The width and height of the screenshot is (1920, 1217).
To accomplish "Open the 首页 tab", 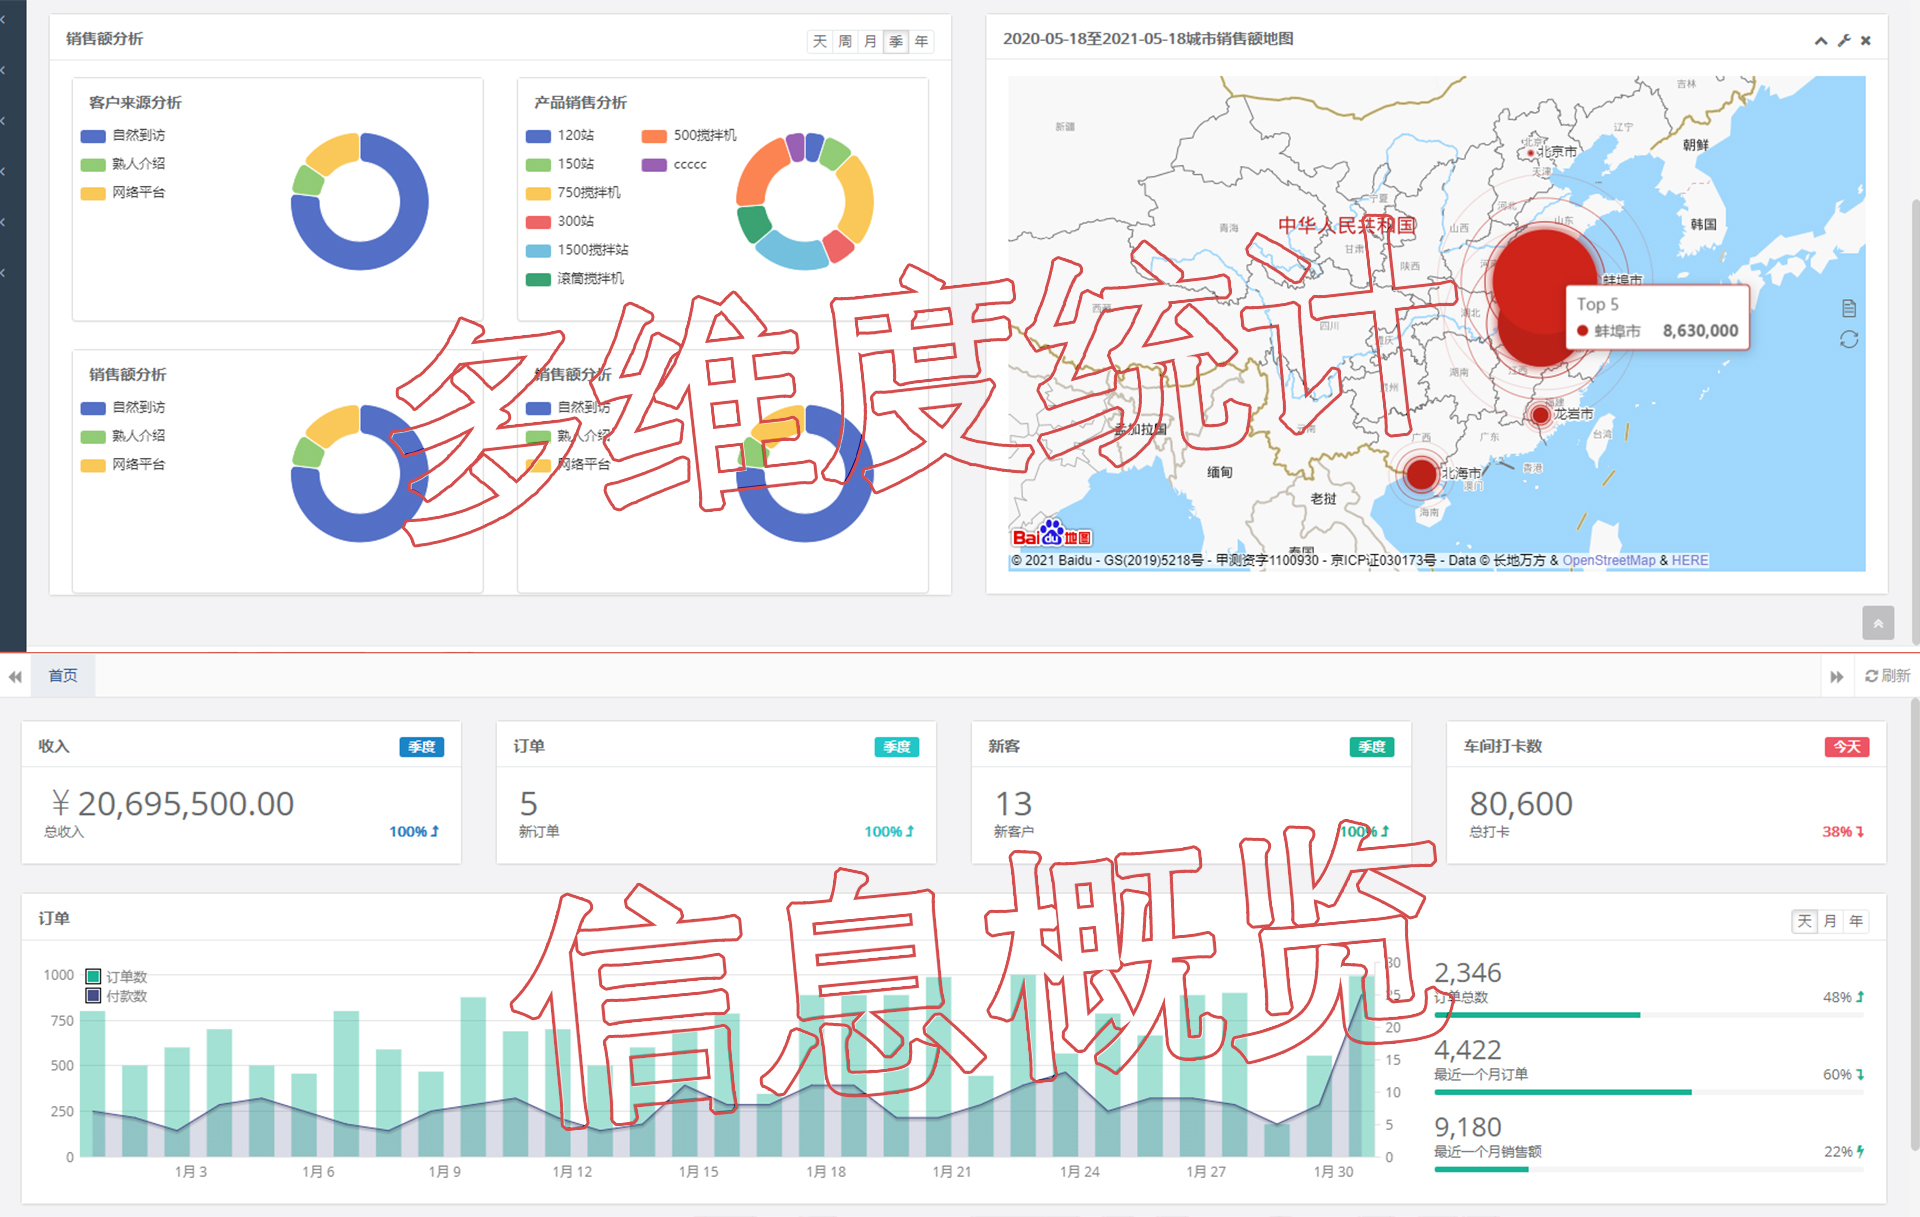I will [x=63, y=676].
